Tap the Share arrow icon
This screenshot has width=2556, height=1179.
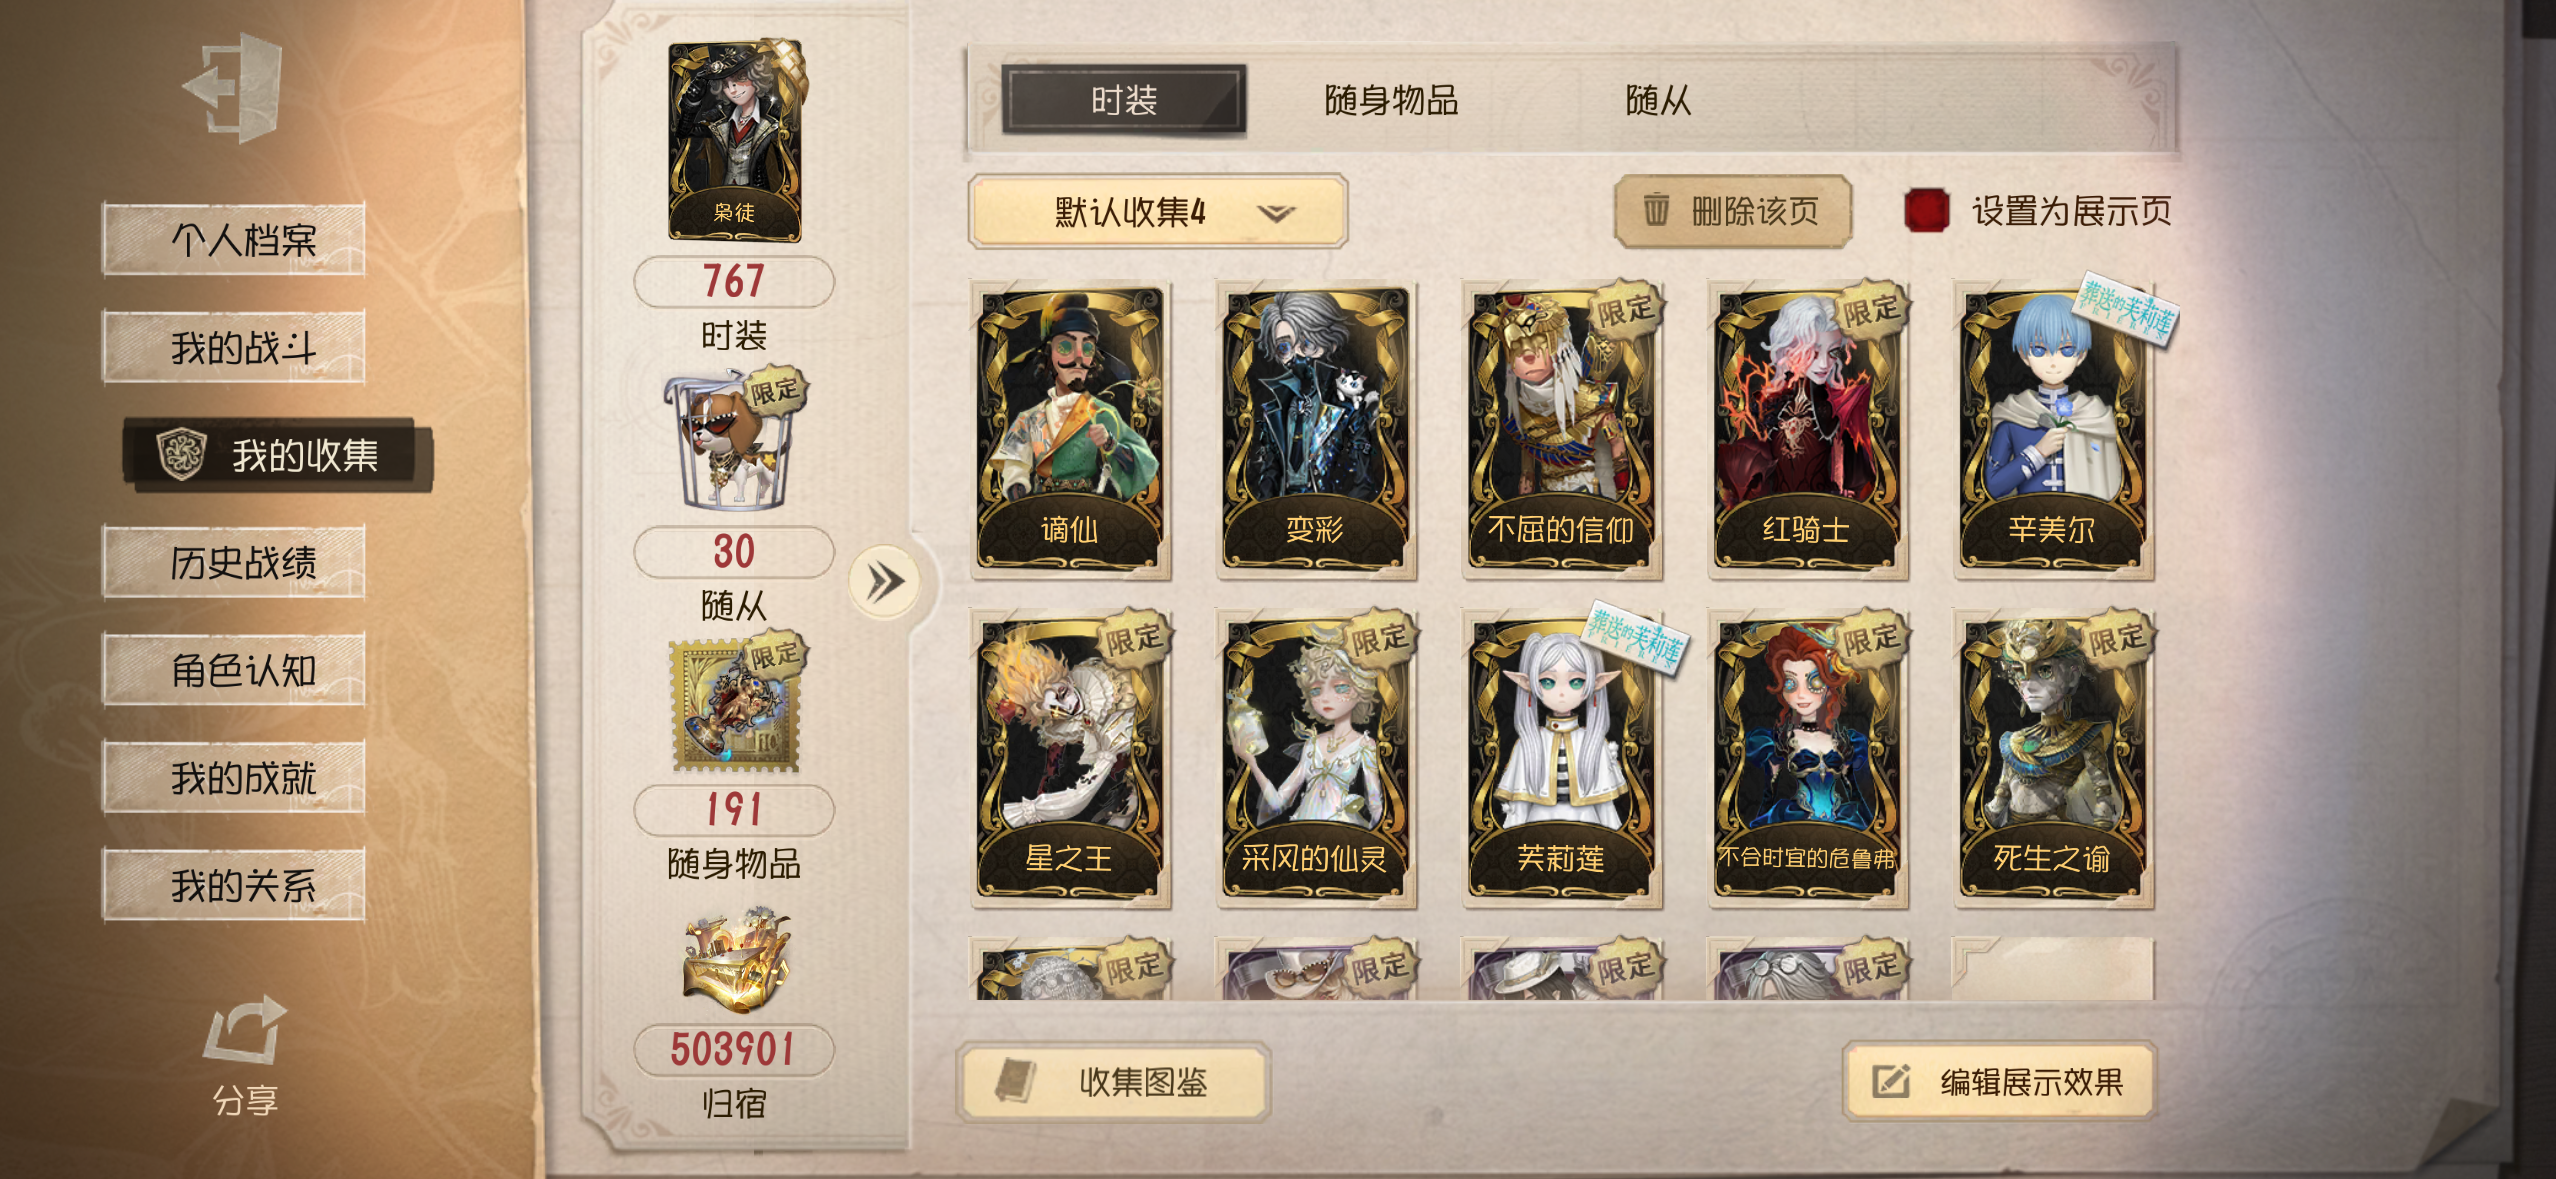(x=245, y=1029)
